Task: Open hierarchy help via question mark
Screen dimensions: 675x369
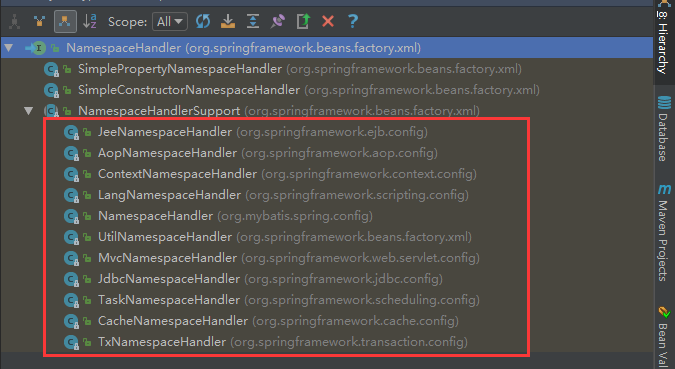Action: [353, 21]
